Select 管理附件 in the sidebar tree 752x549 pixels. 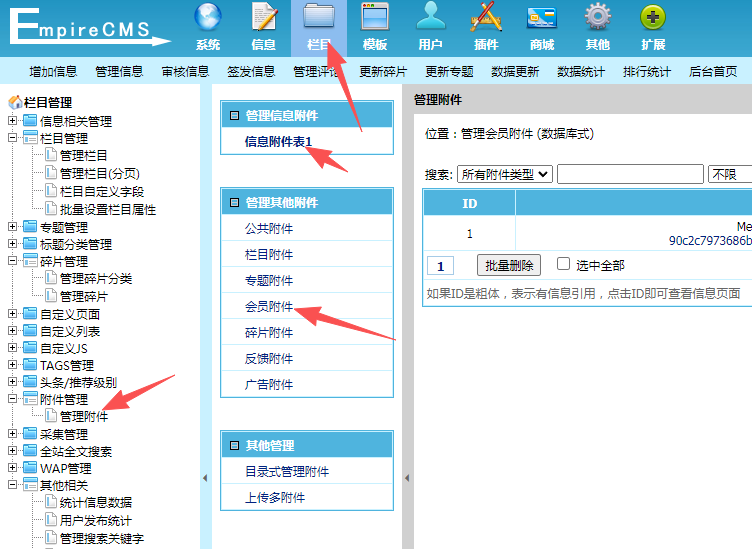tap(84, 416)
